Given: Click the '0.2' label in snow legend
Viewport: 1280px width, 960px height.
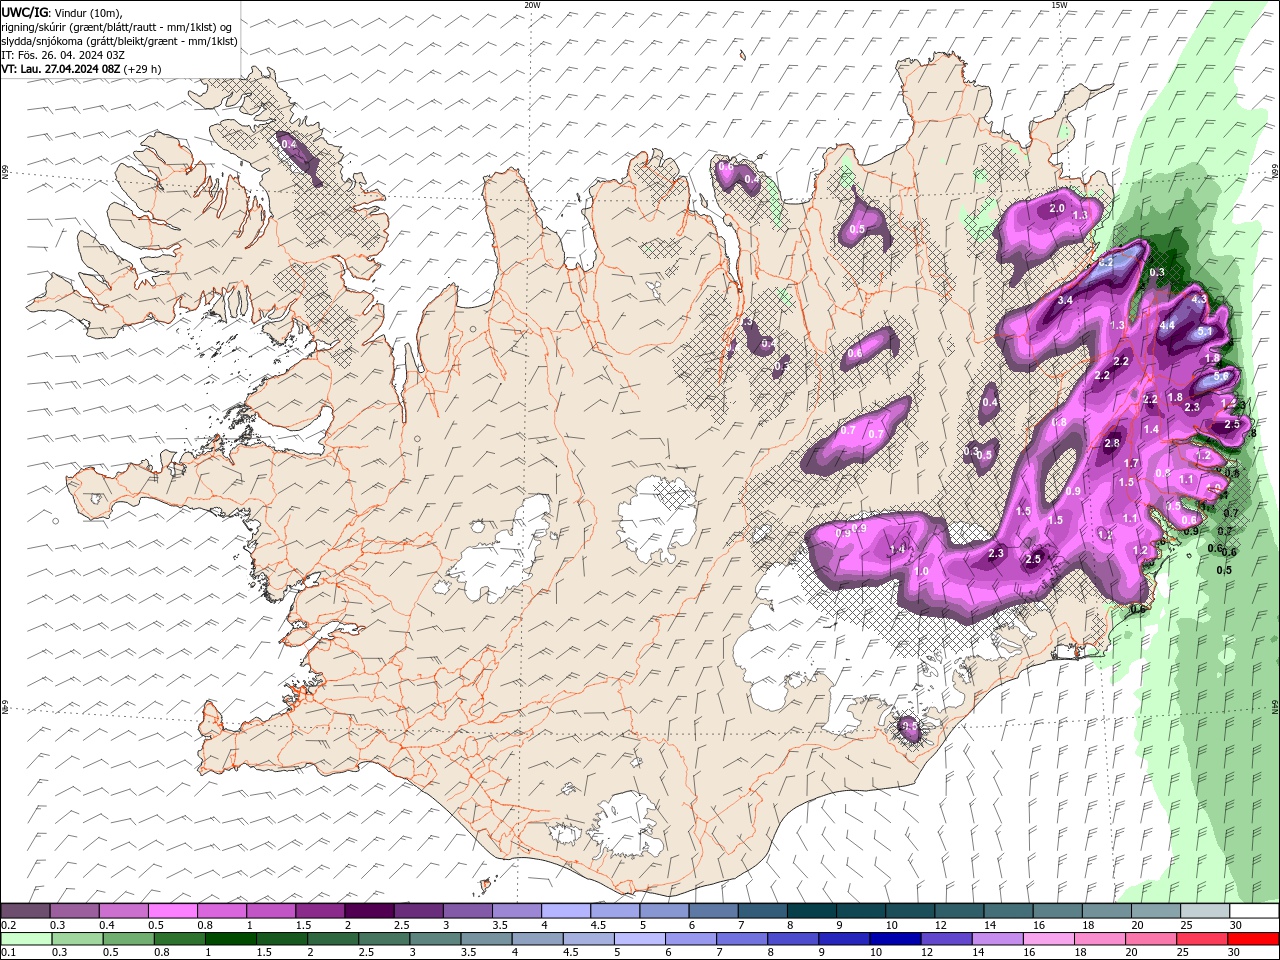Looking at the screenshot, I should (x=8, y=925).
